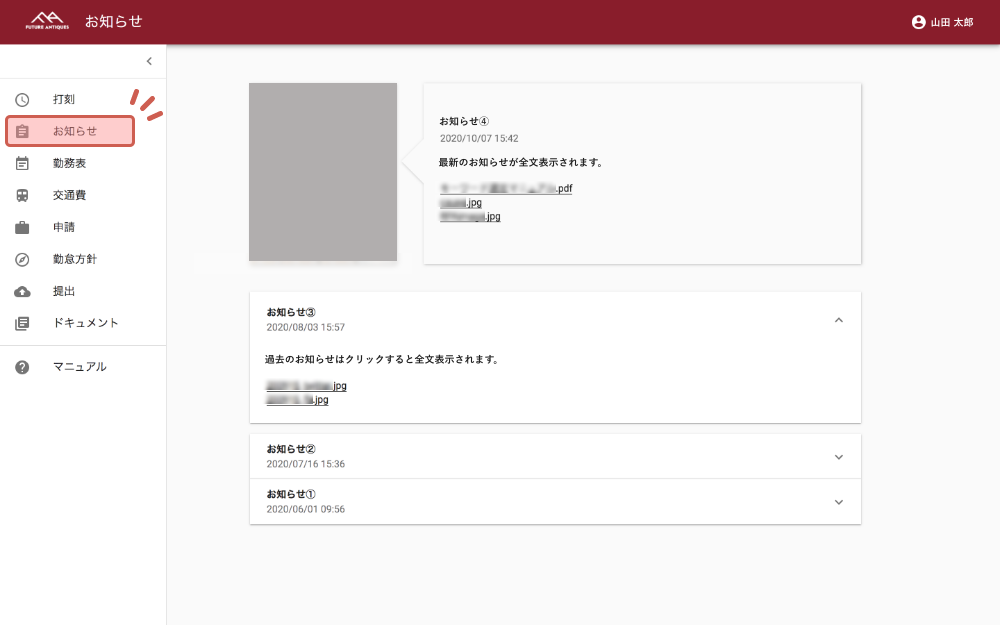Collapse the お知らせ③ panel
The height and width of the screenshot is (625, 1000).
838,320
